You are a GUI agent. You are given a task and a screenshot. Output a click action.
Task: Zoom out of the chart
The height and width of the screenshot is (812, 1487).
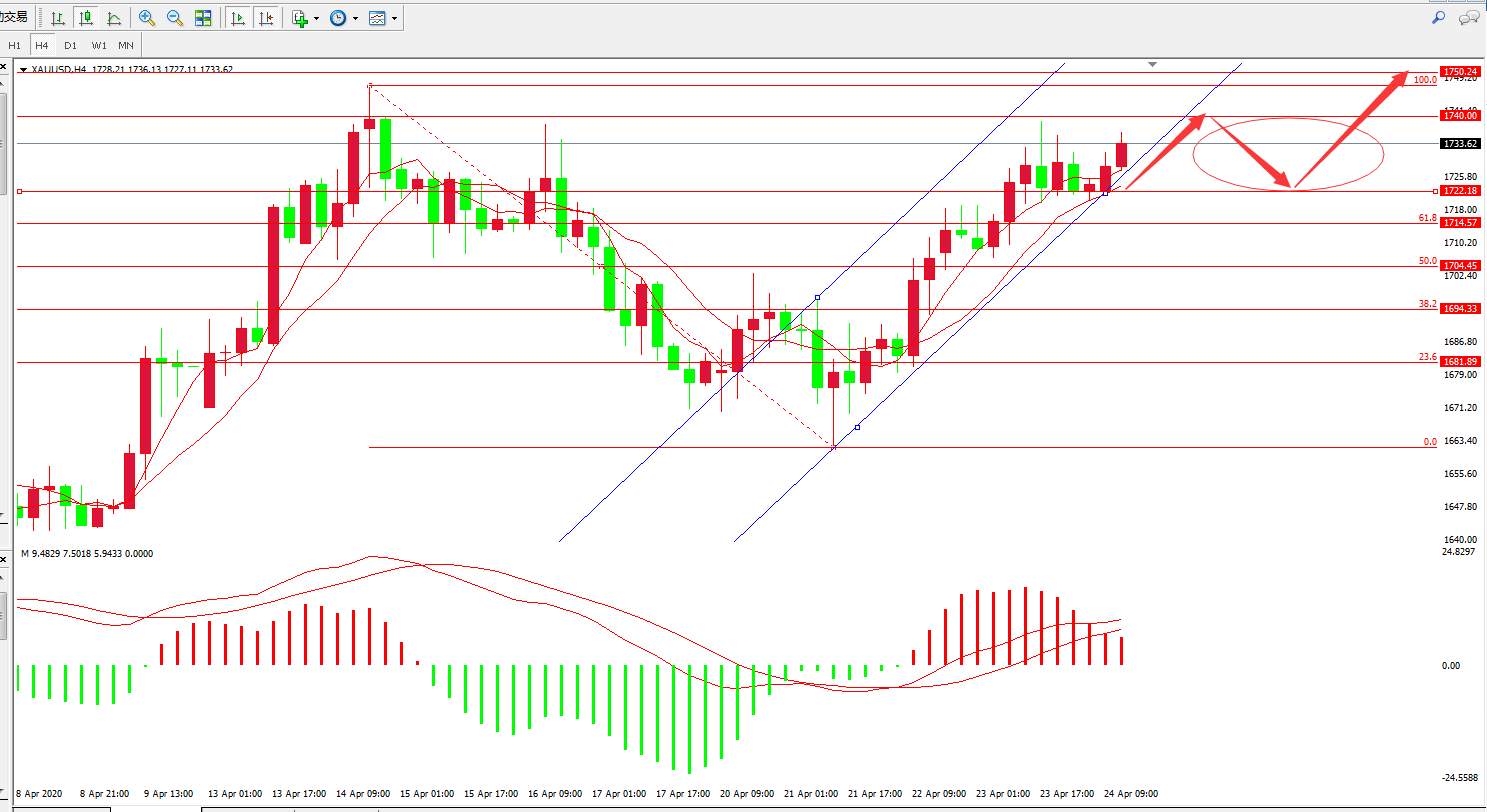tap(175, 18)
